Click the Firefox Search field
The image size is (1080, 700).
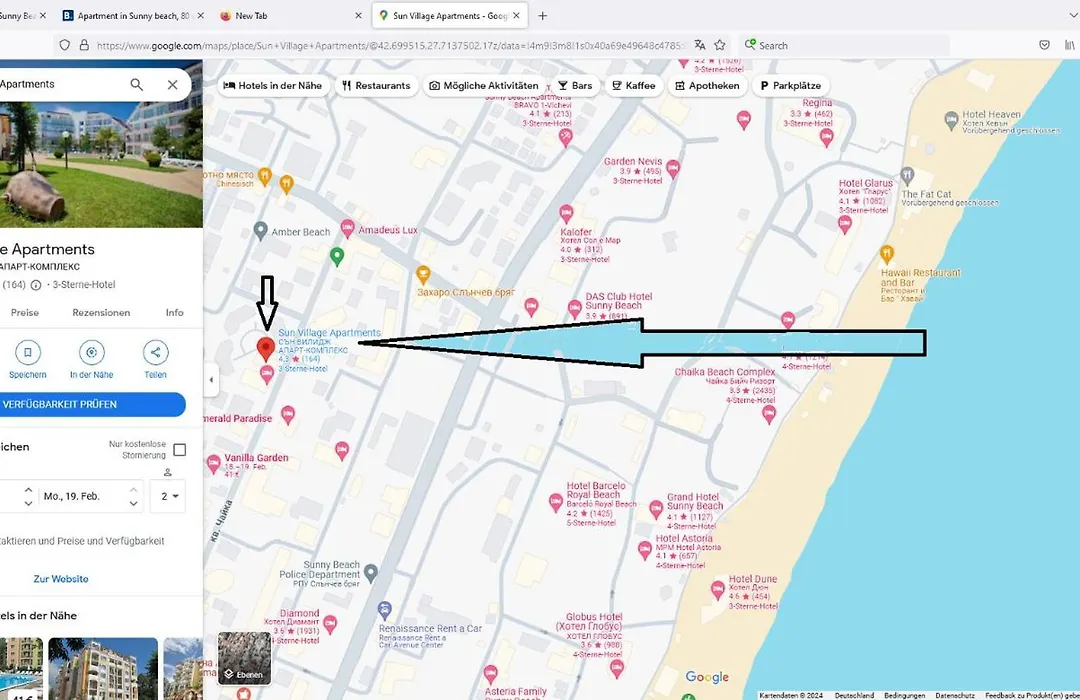[x=844, y=45]
